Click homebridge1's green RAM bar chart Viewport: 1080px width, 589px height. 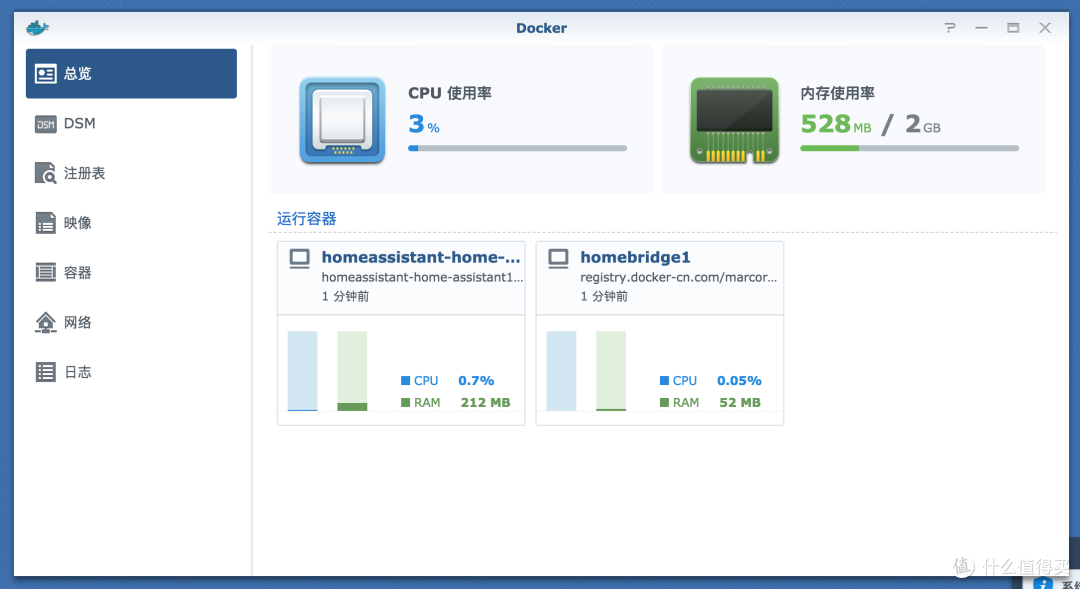point(611,371)
